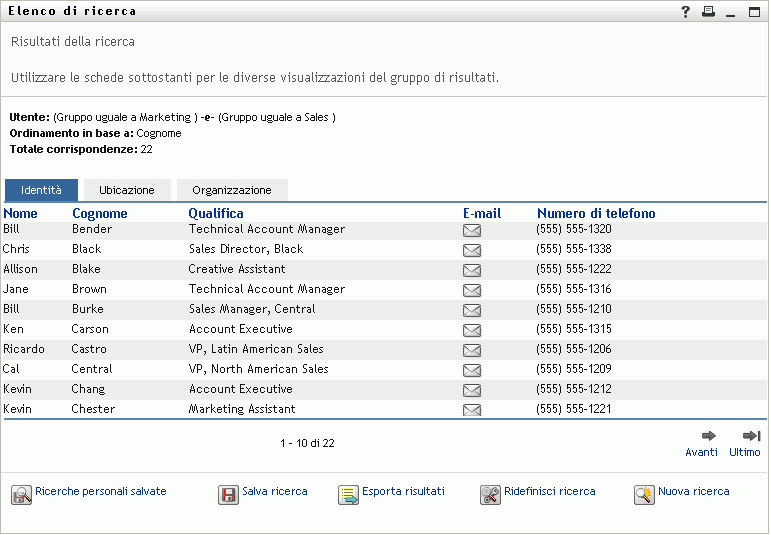
Task: Click the print icon in title bar
Action: pyautogui.click(x=708, y=12)
